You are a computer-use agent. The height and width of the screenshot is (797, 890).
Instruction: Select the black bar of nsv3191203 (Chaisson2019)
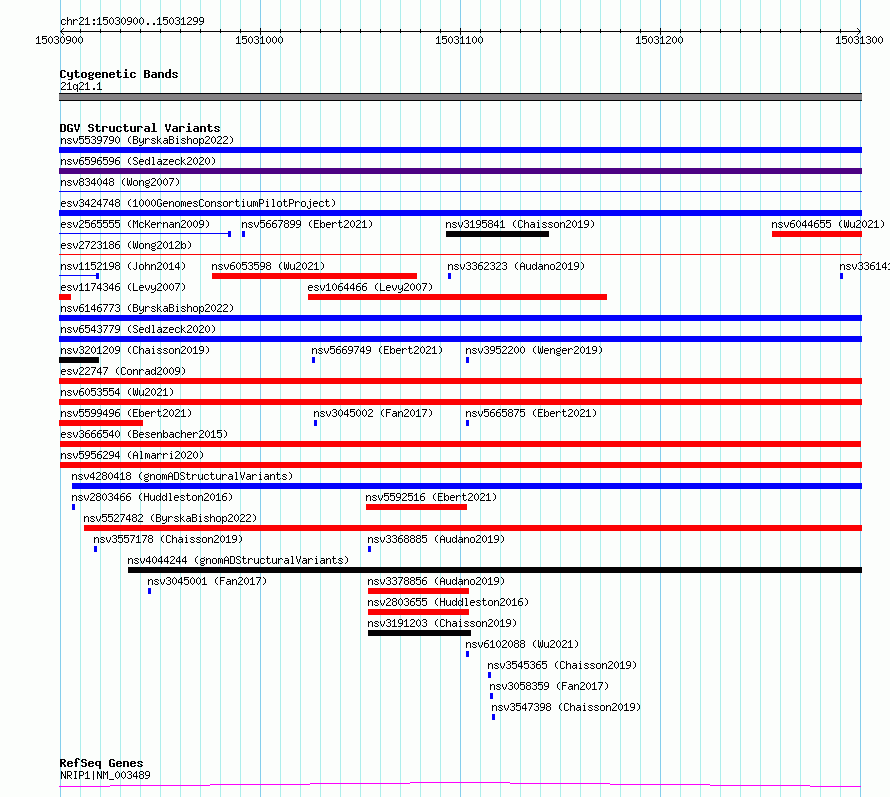(419, 633)
